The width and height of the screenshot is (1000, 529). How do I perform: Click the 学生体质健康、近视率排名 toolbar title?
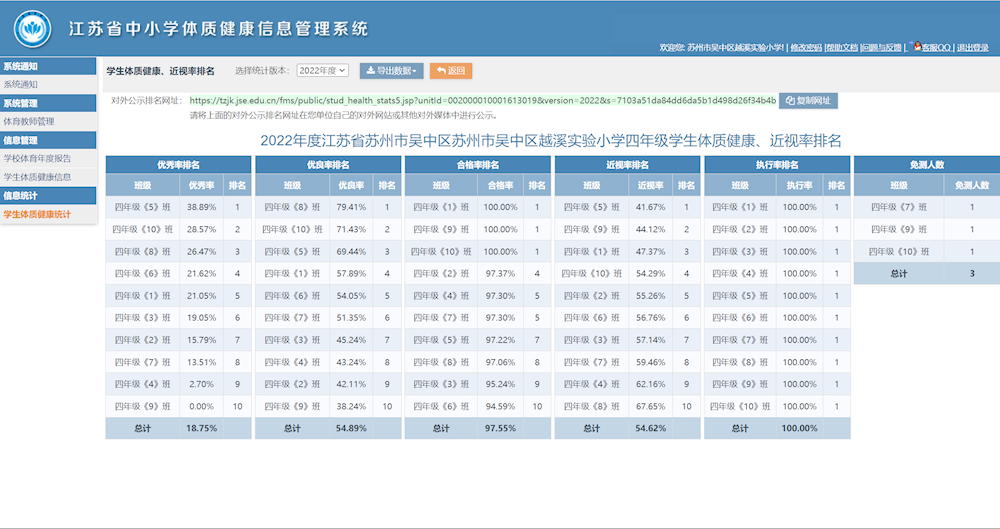[x=161, y=71]
